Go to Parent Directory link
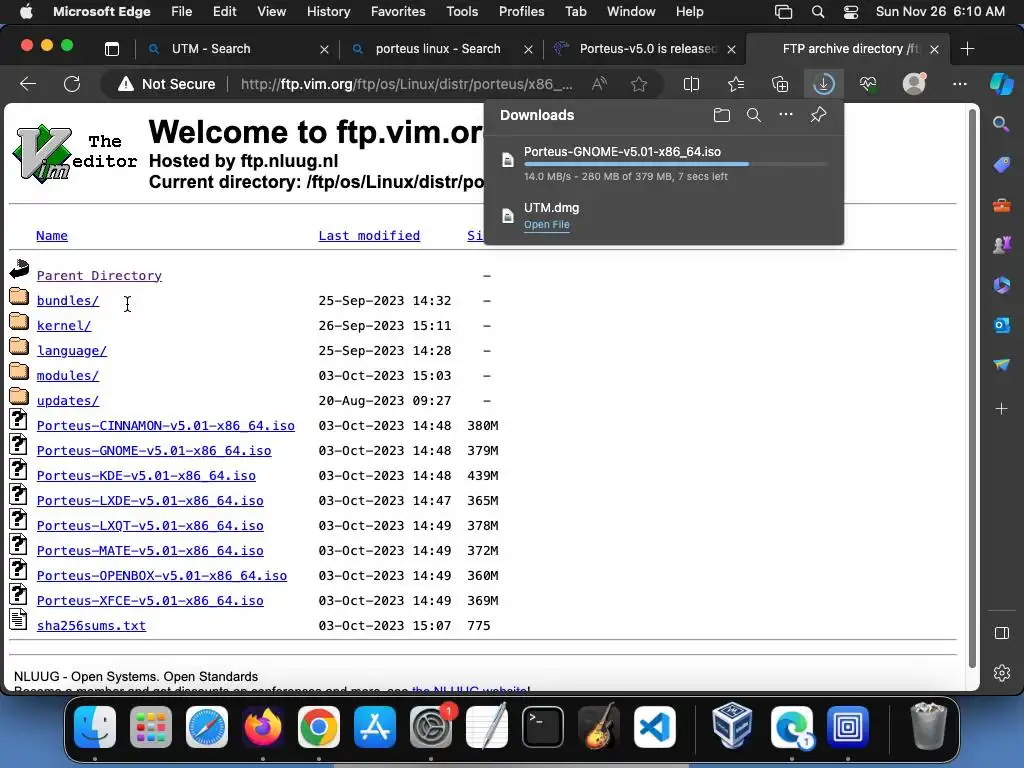1024x768 pixels. pyautogui.click(x=99, y=276)
